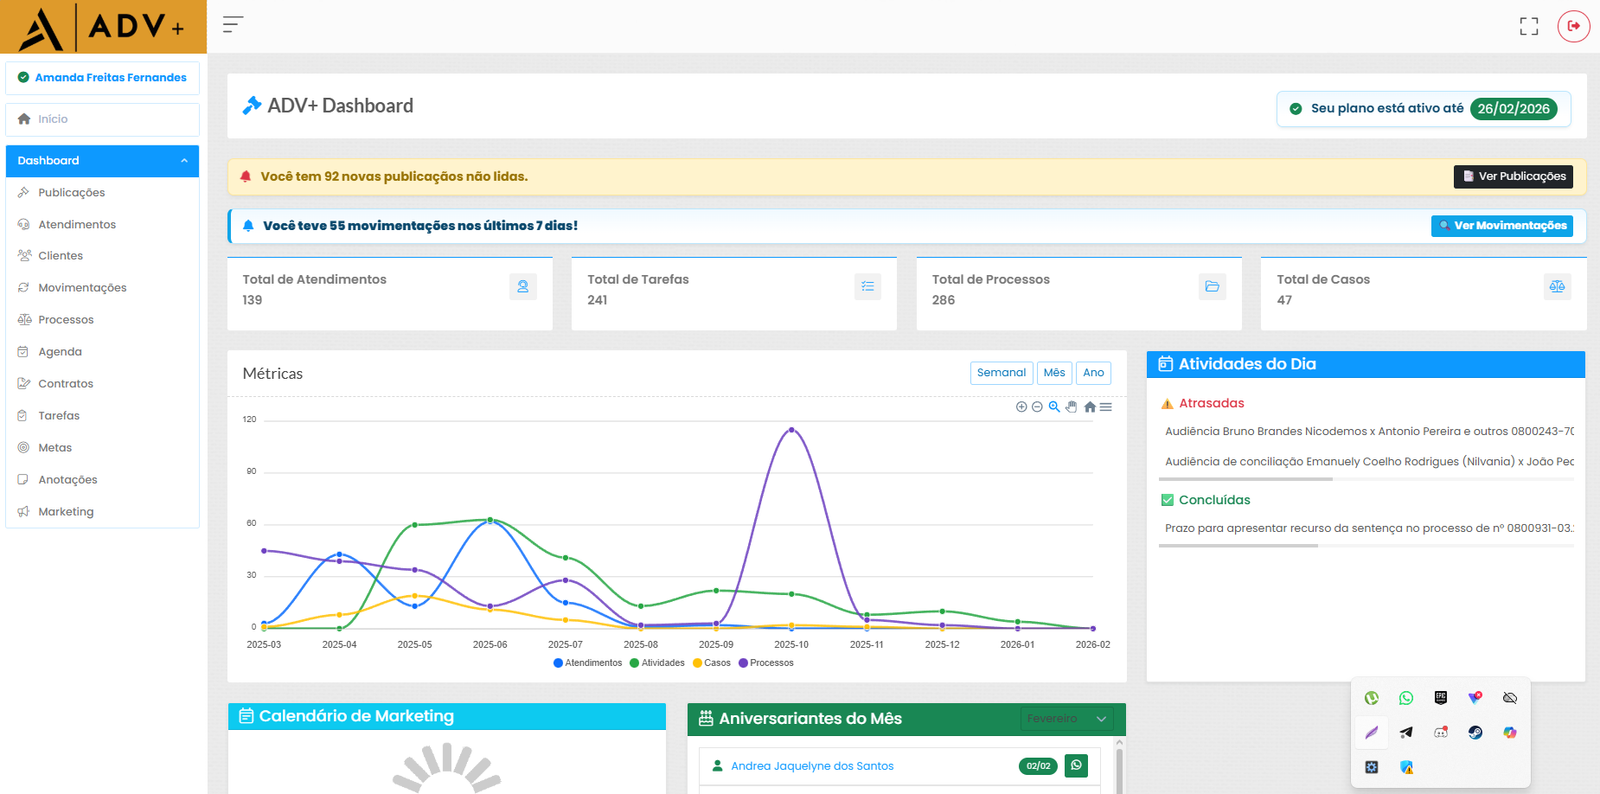Go to Agenda in the sidebar
1600x794 pixels.
pos(60,352)
